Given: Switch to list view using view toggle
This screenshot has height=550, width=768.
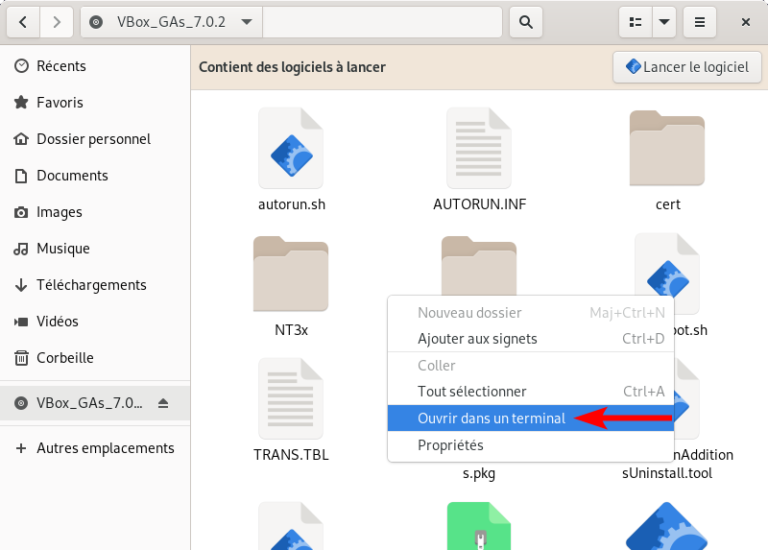Looking at the screenshot, I should click(x=635, y=22).
